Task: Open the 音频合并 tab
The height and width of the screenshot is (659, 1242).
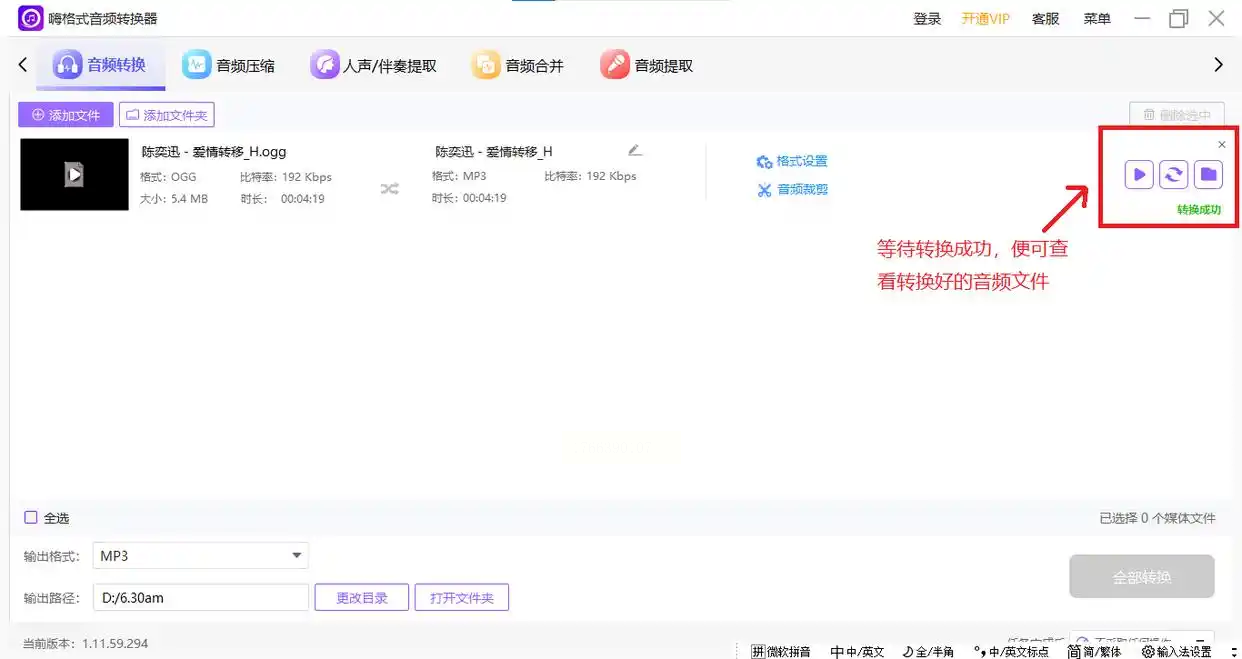Action: (x=518, y=66)
